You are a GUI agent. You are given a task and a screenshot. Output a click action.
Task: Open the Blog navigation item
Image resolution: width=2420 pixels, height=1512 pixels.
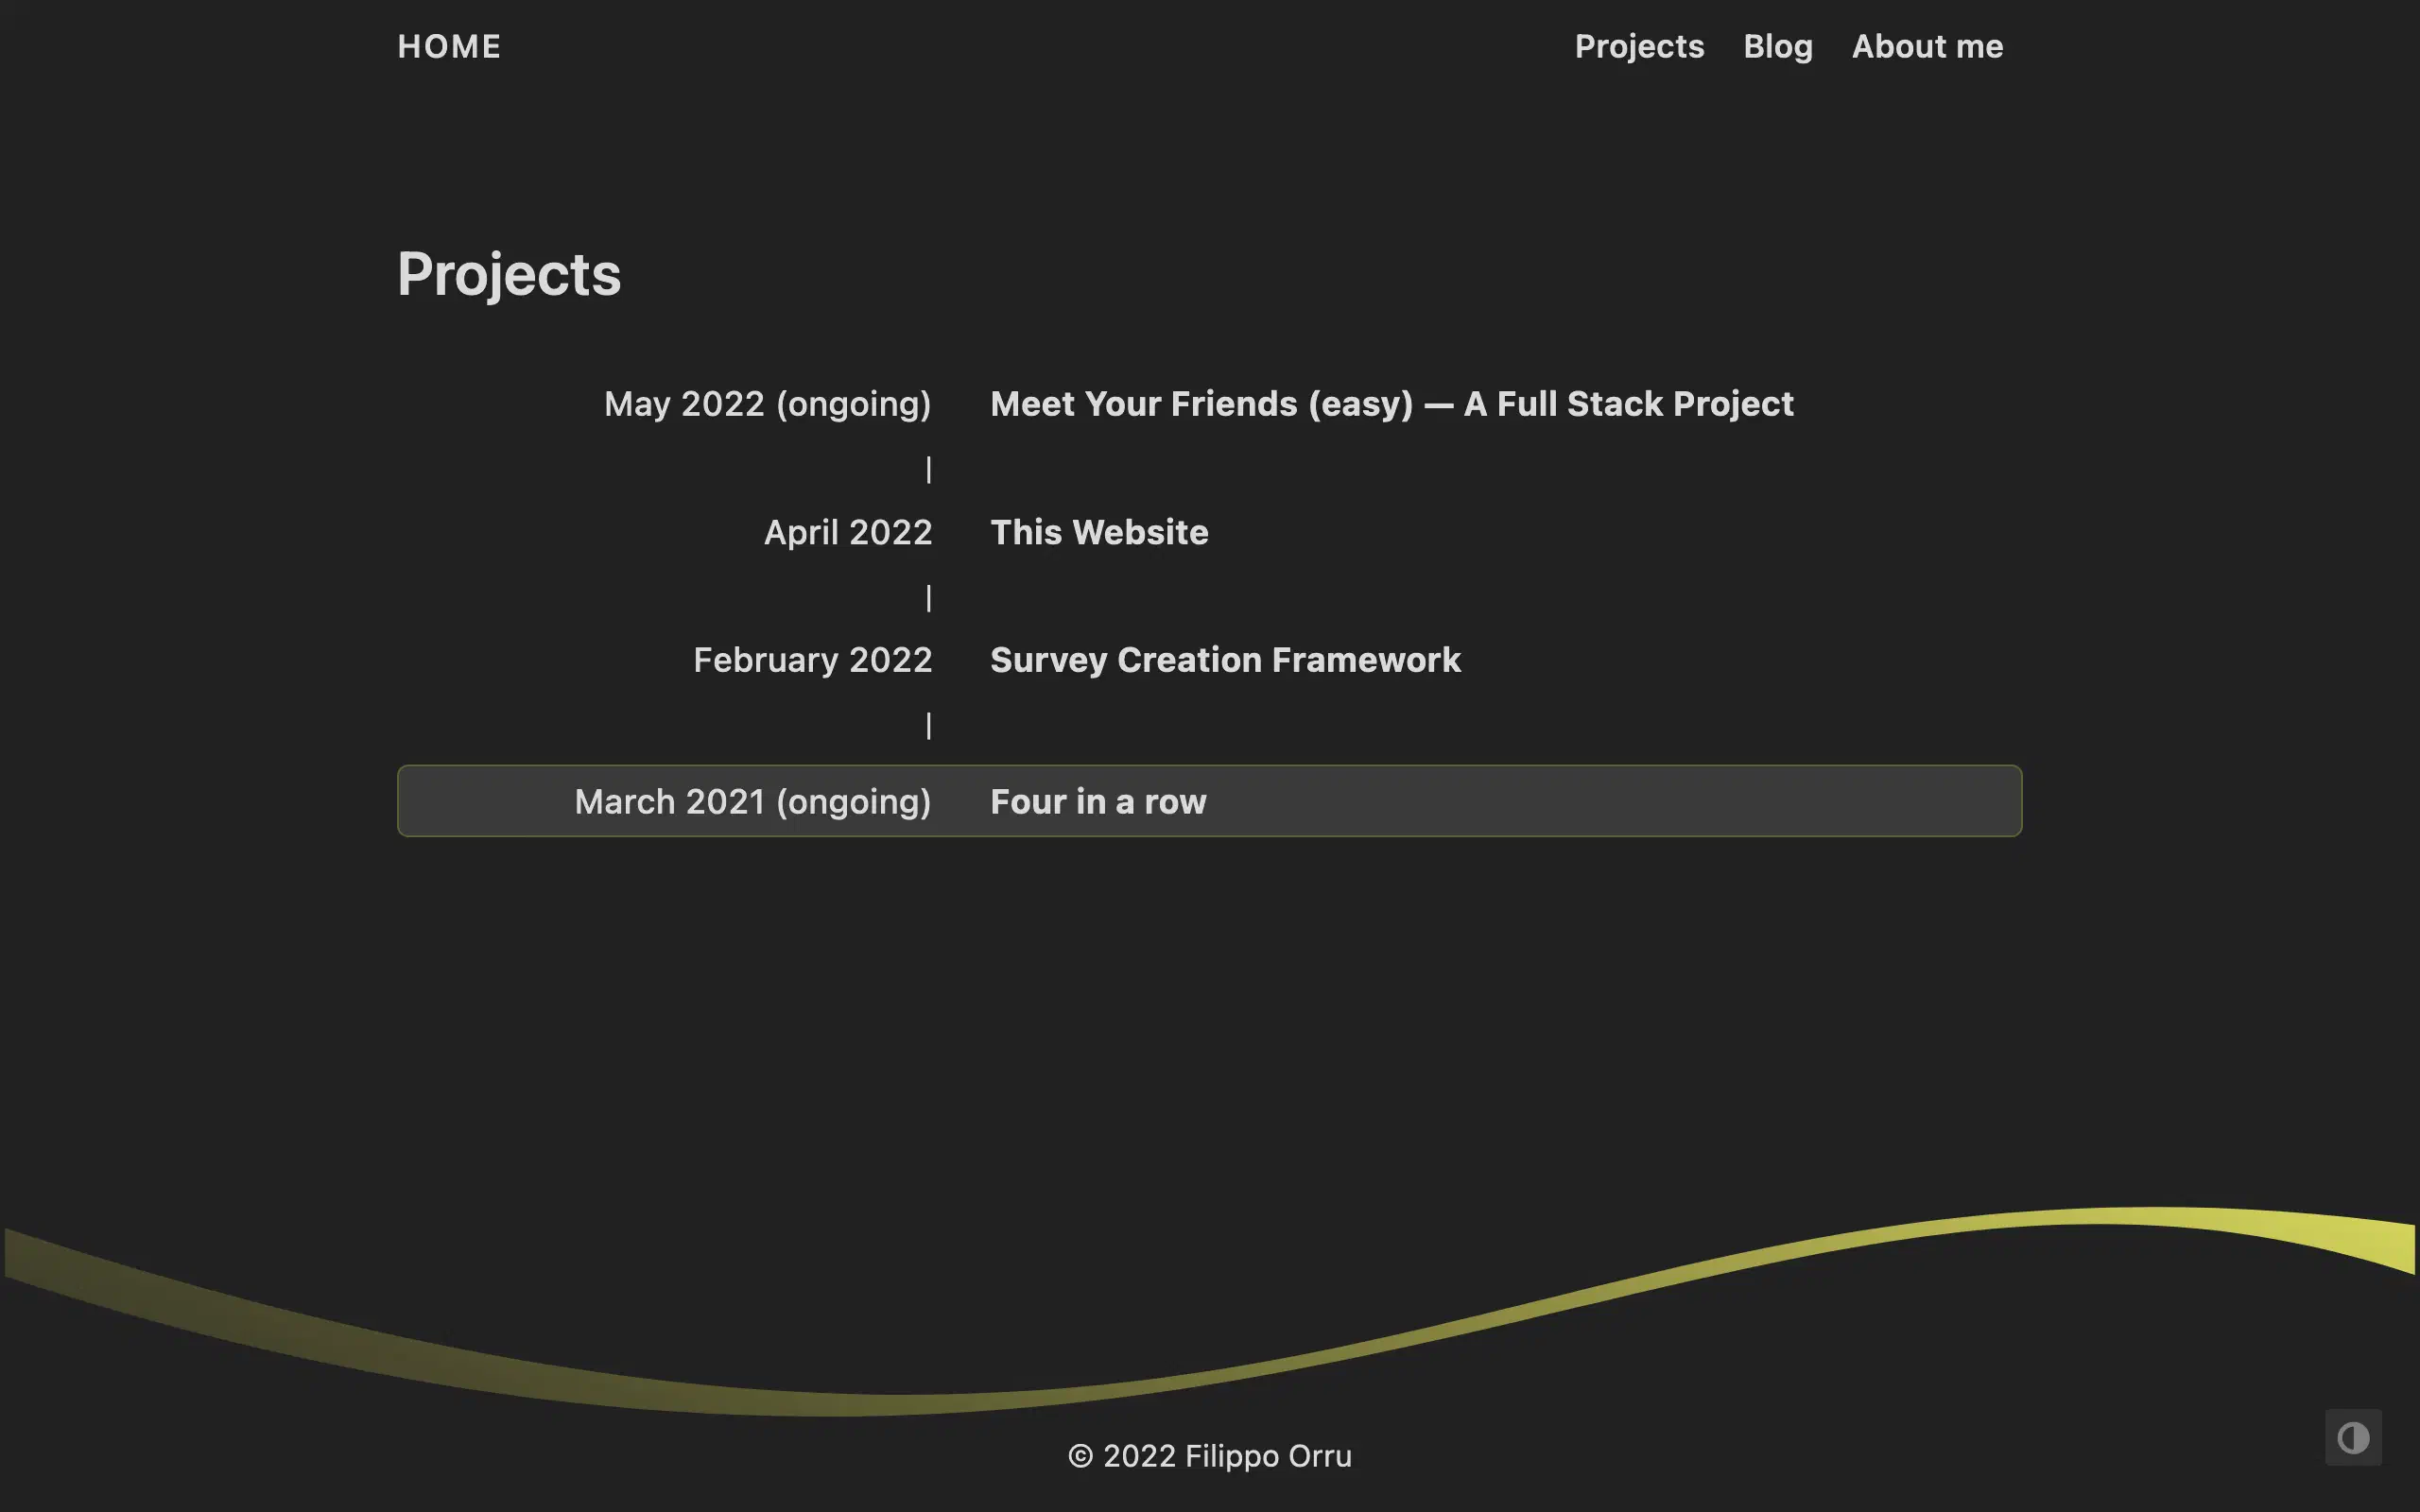(x=1777, y=47)
